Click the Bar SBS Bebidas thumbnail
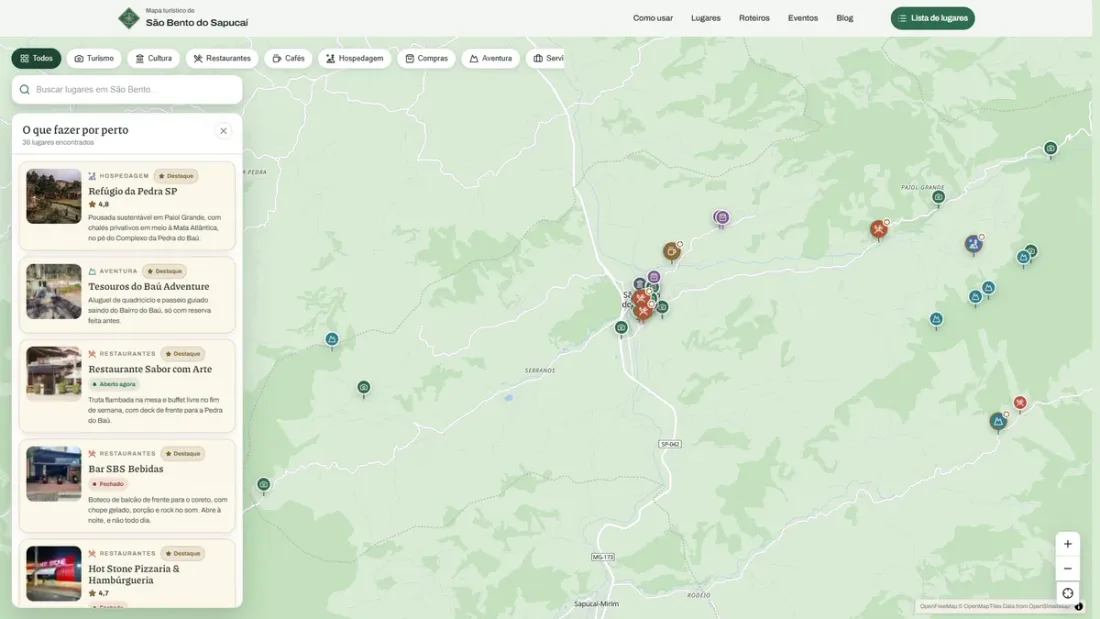Viewport: 1100px width, 619px height. (54, 474)
